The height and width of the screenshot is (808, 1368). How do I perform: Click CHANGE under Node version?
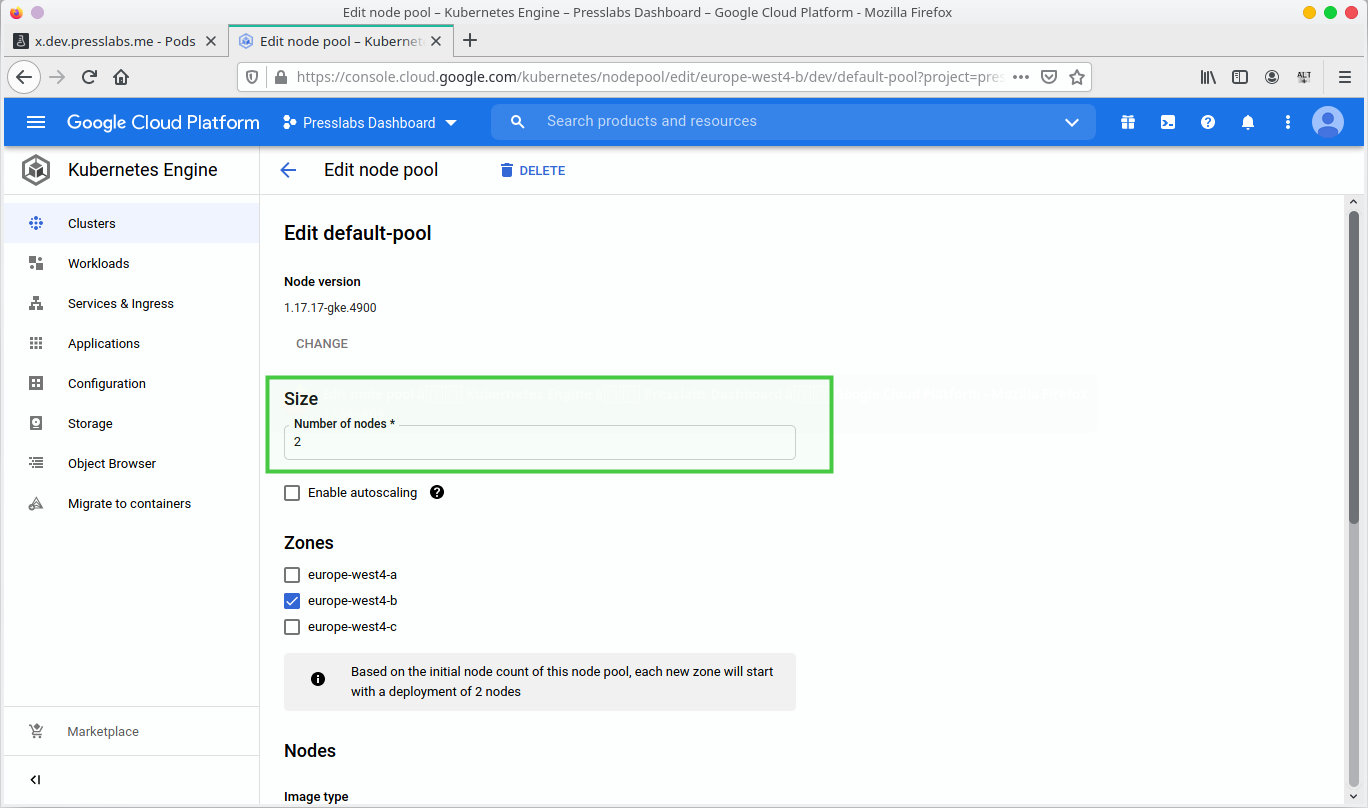tap(322, 343)
